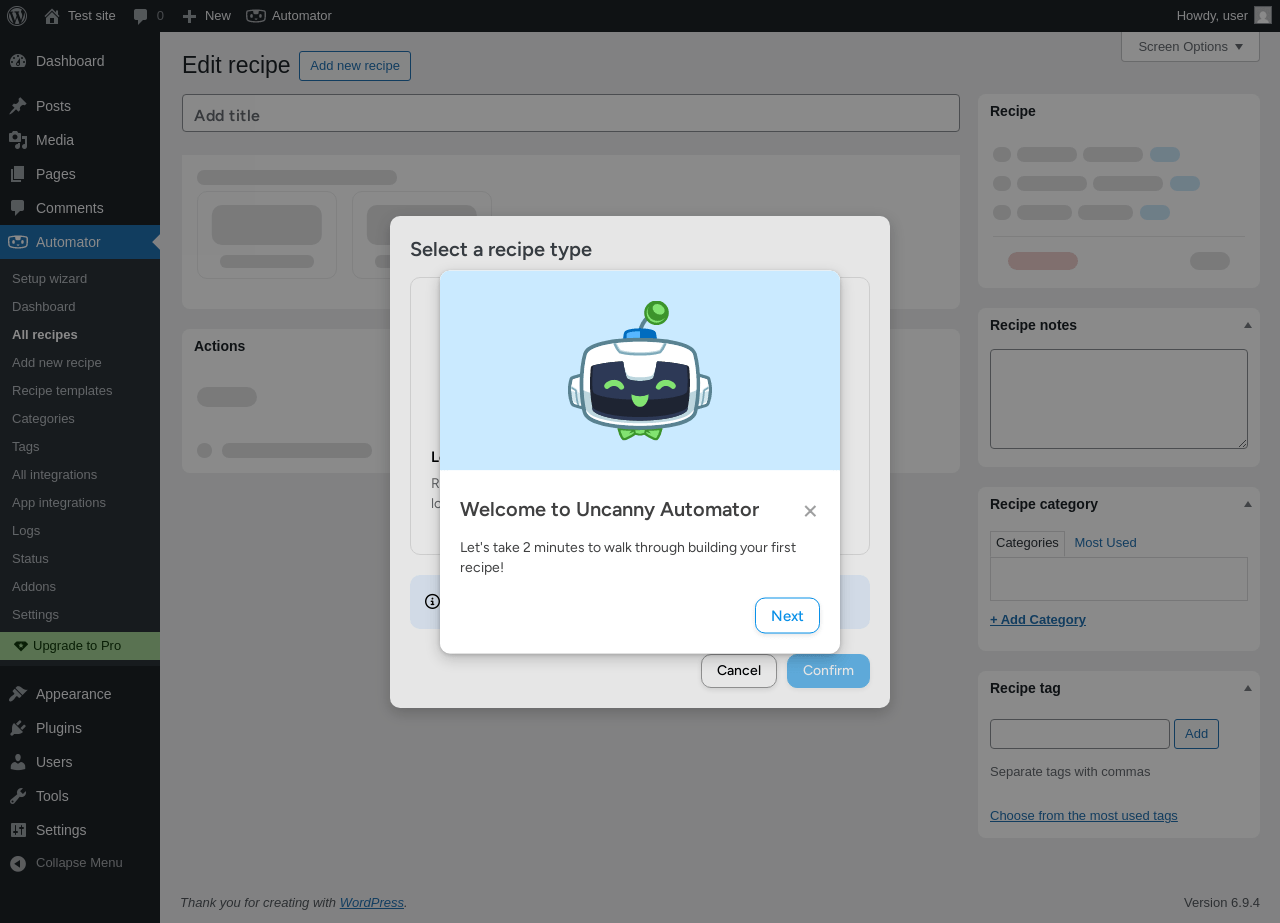Add the recipe tag
Viewport: 1280px width, 923px height.
coord(1196,734)
